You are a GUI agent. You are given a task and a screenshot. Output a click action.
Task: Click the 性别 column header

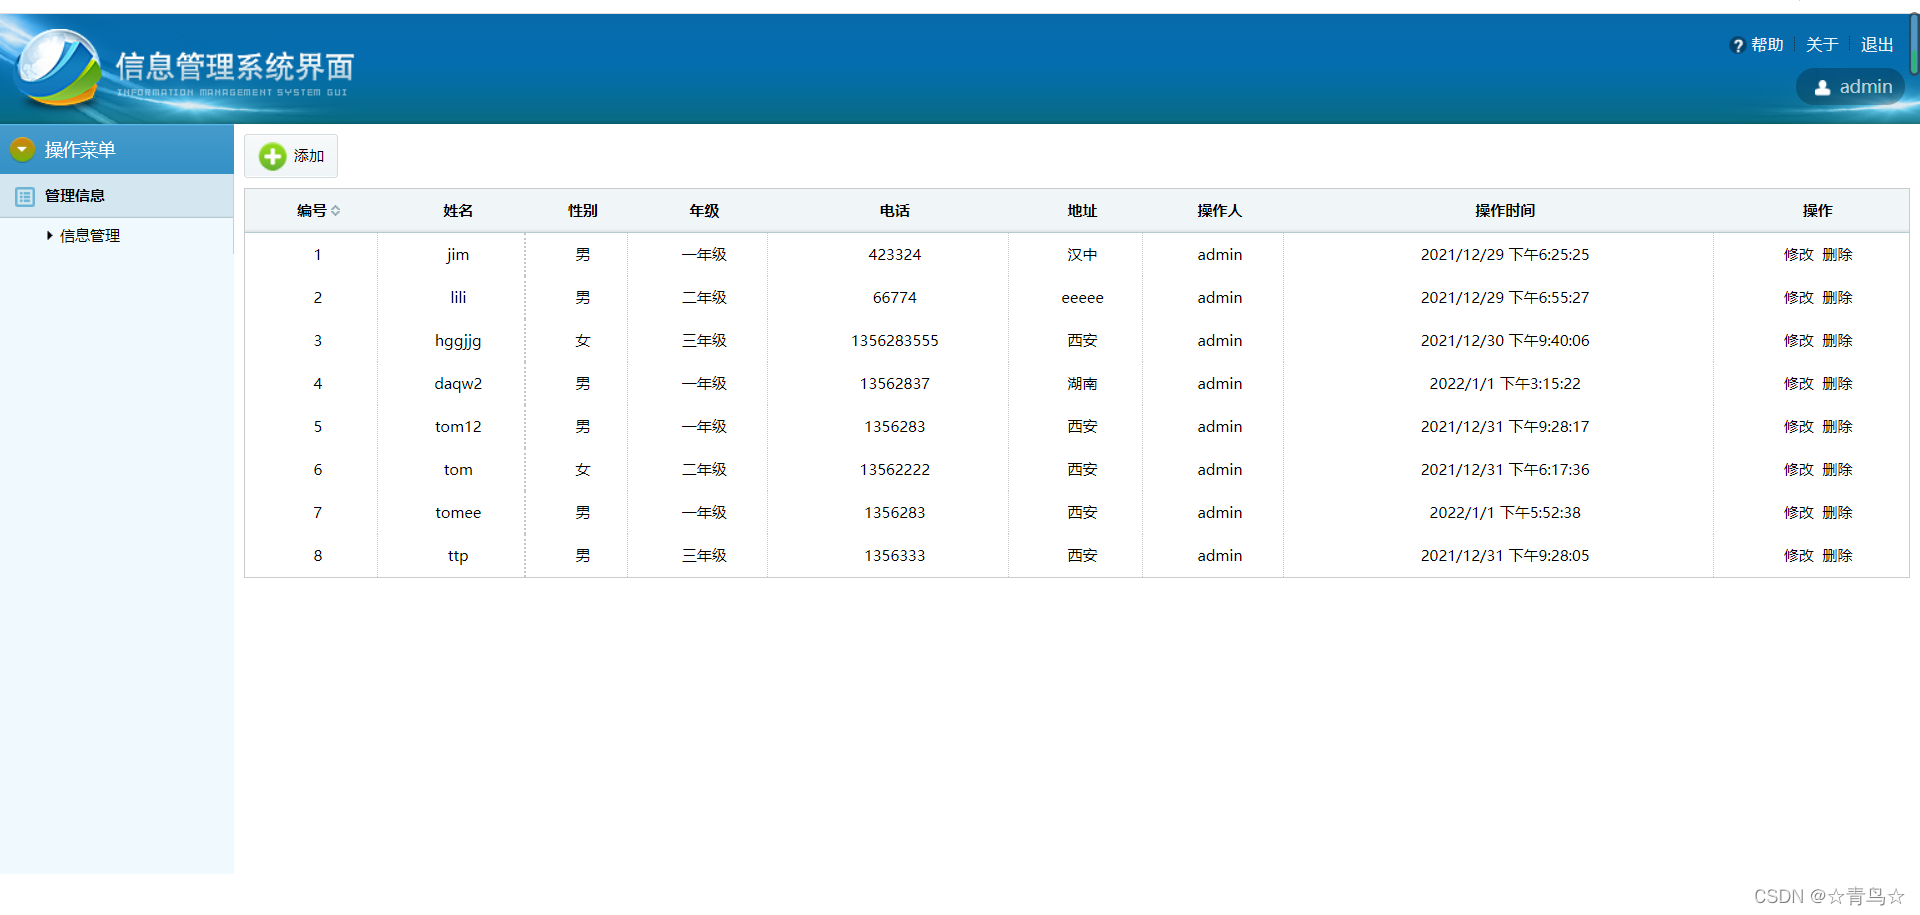pyautogui.click(x=582, y=211)
